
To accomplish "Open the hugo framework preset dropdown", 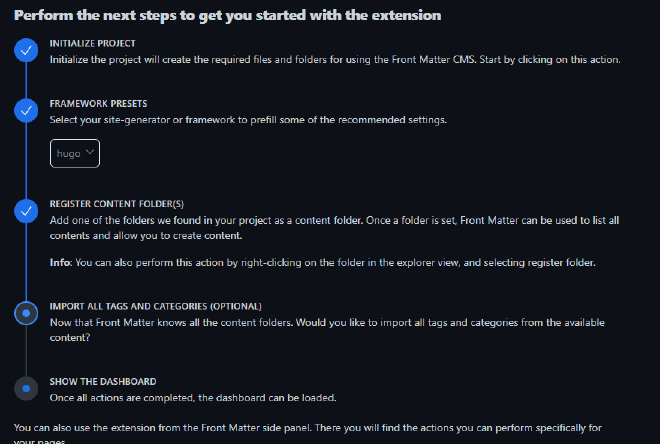I will click(76, 154).
